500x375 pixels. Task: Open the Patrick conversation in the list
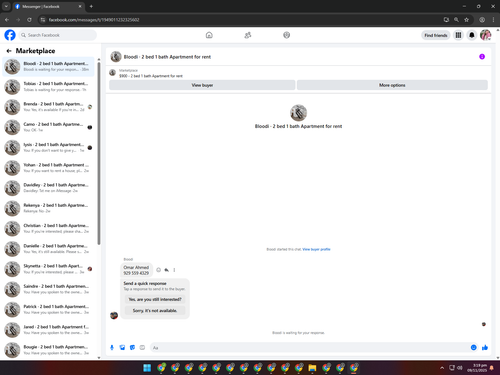[49, 309]
